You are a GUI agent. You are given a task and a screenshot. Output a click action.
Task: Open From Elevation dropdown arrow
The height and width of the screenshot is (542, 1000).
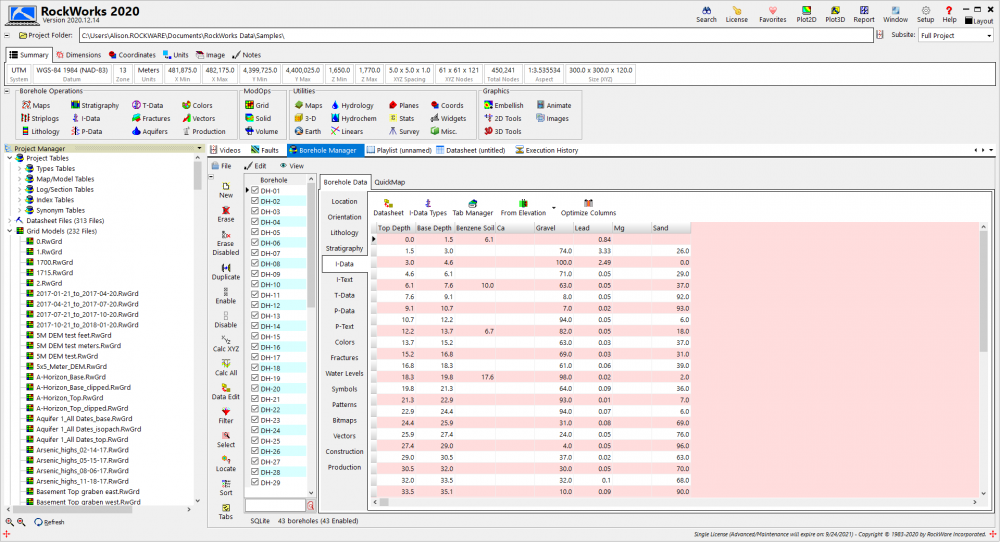[x=554, y=208]
